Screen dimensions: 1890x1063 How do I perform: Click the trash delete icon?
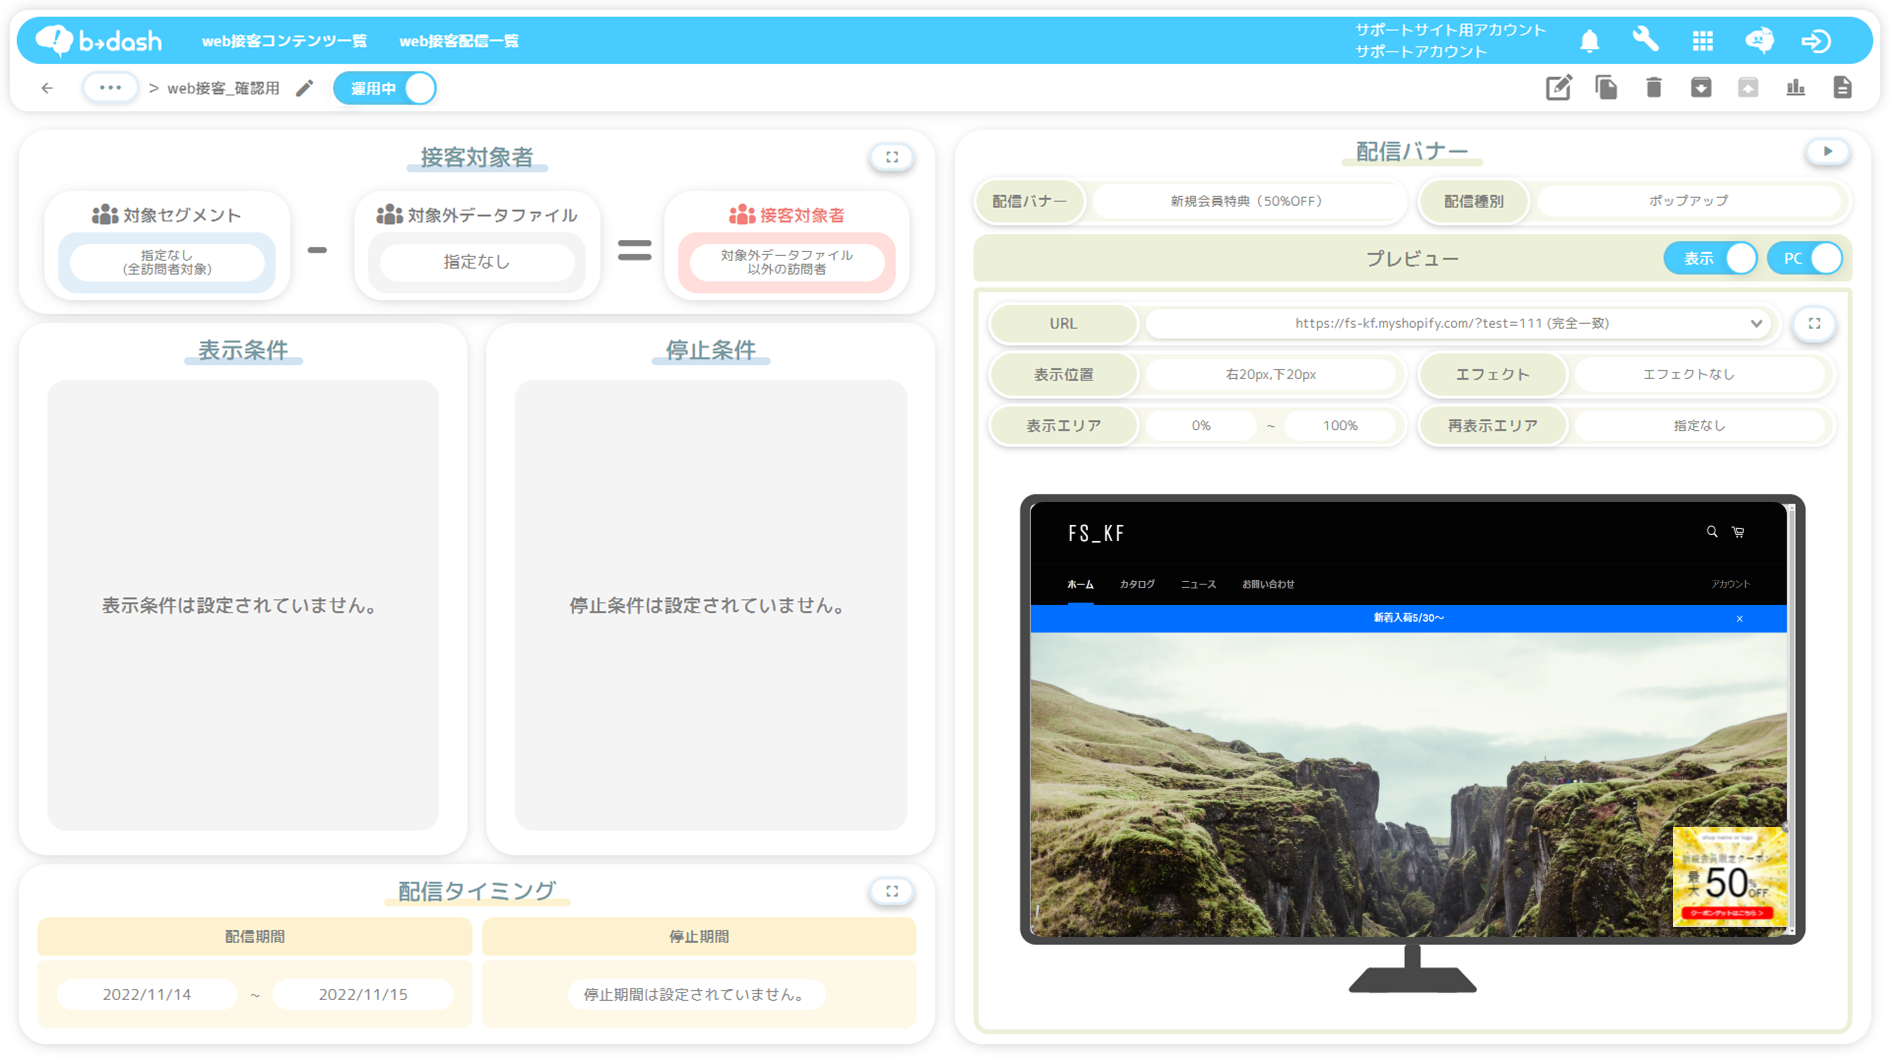click(1653, 88)
